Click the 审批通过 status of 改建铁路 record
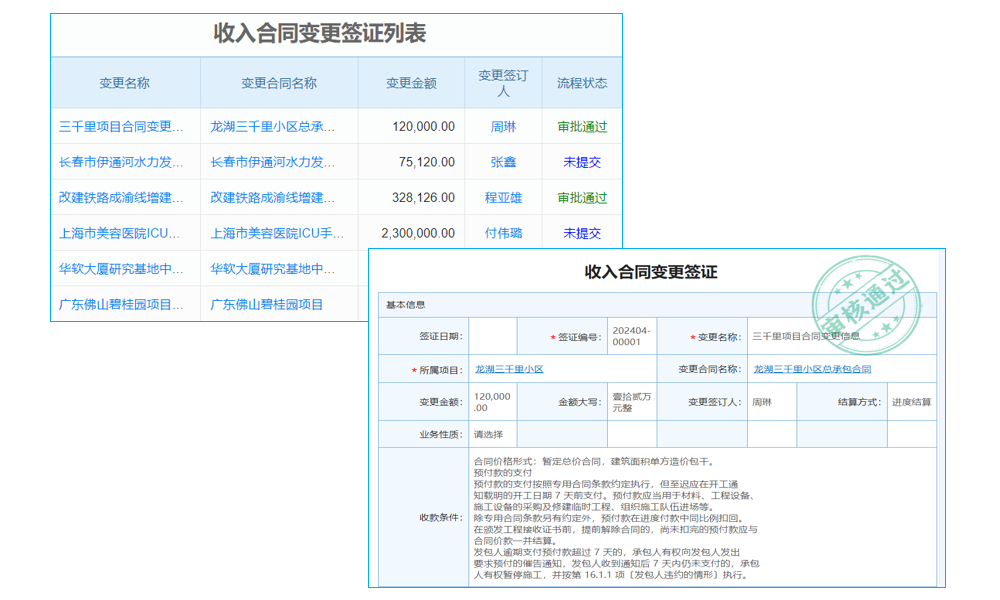 tap(582, 197)
